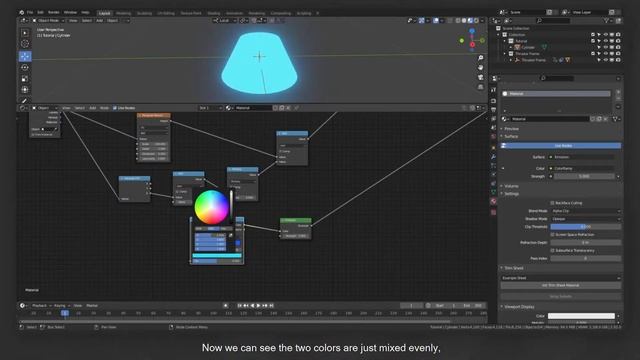Select the Transform tool
The width and height of the screenshot is (640, 360).
25,89
